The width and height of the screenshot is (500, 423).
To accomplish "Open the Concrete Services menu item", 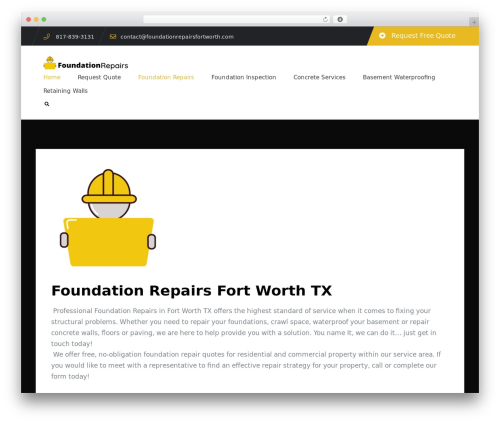I will (319, 77).
